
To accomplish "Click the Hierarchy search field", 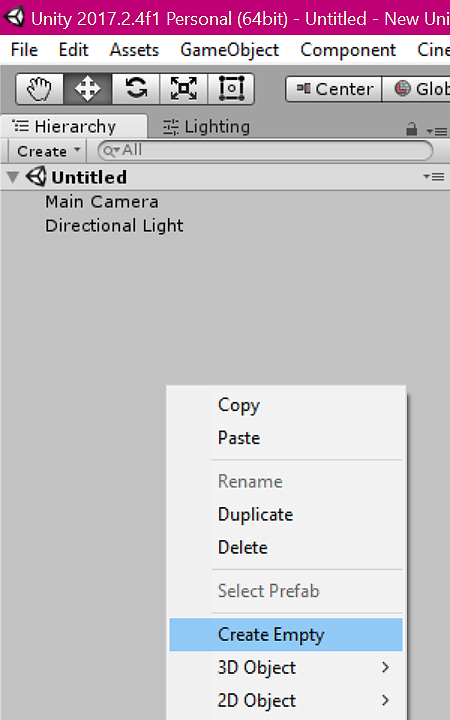I will click(x=265, y=151).
